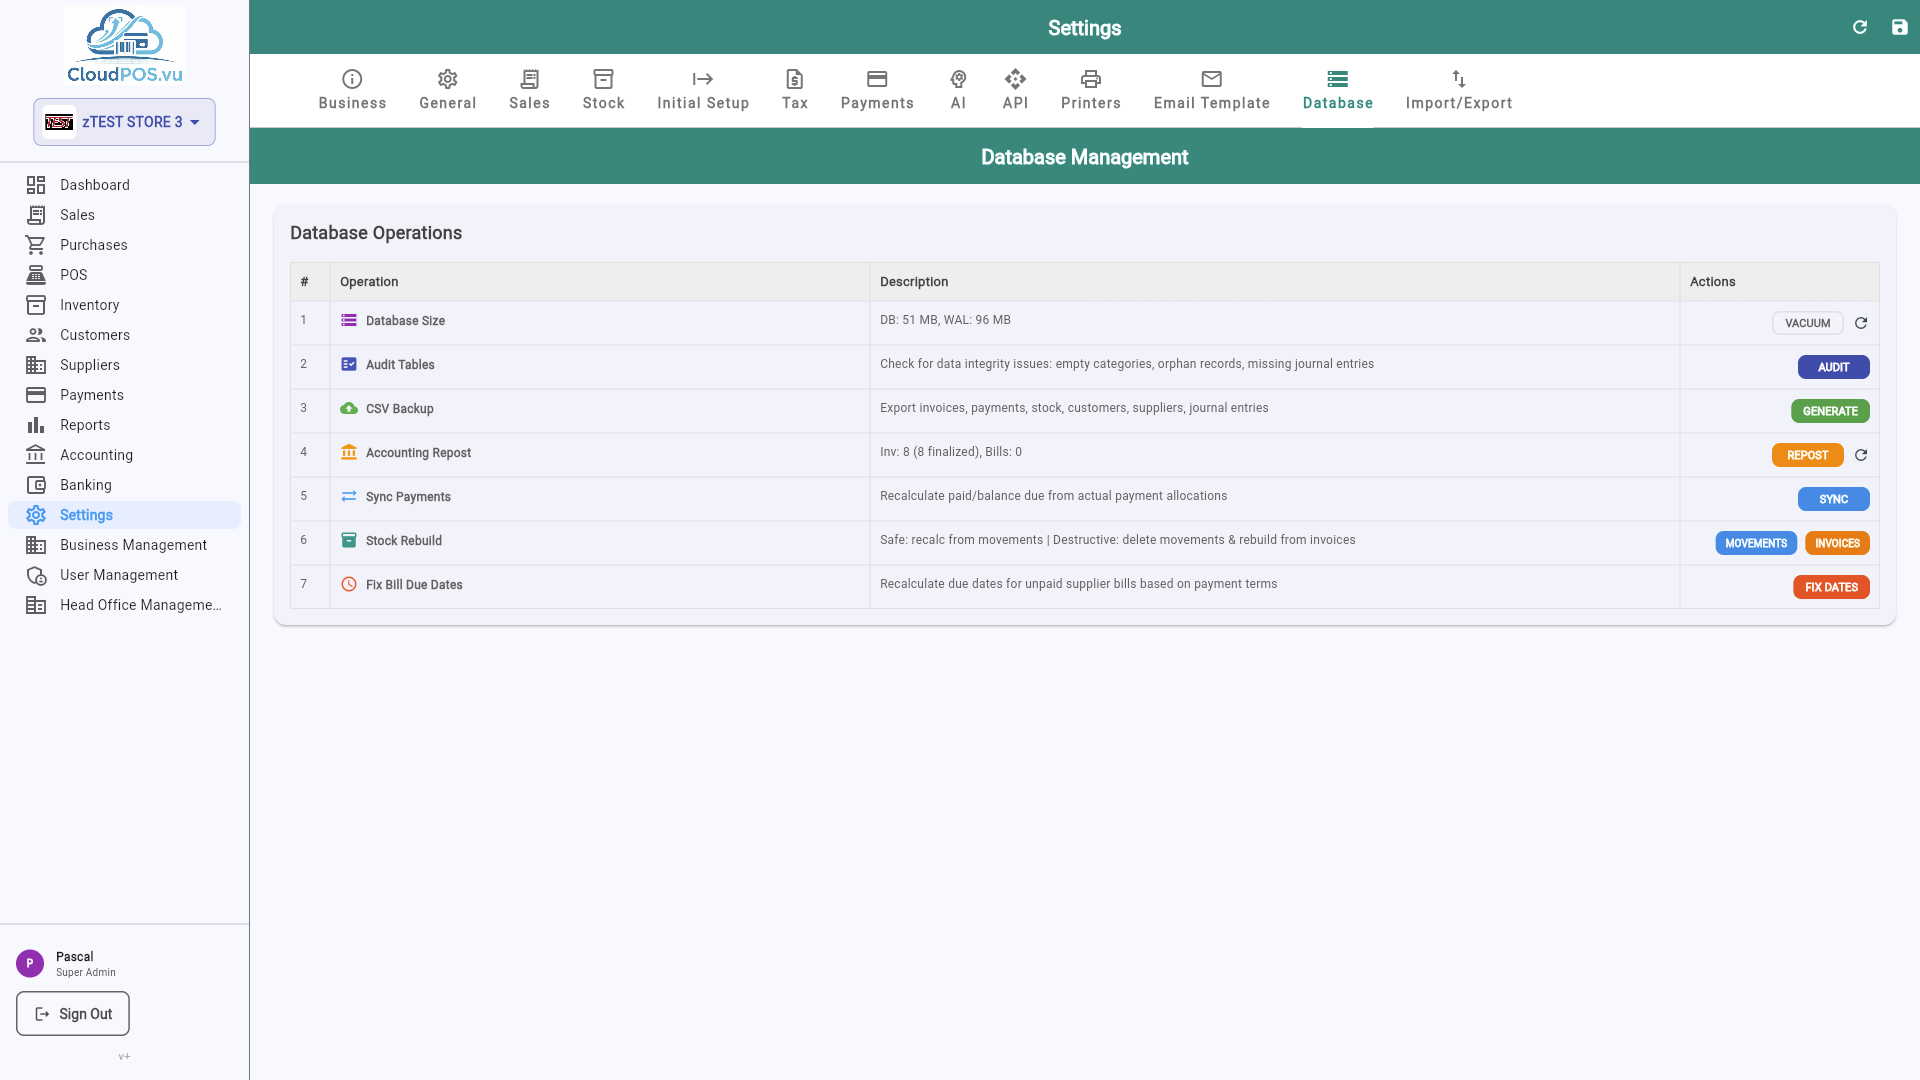Click the refresh icon in the Settings header

[x=1860, y=27]
